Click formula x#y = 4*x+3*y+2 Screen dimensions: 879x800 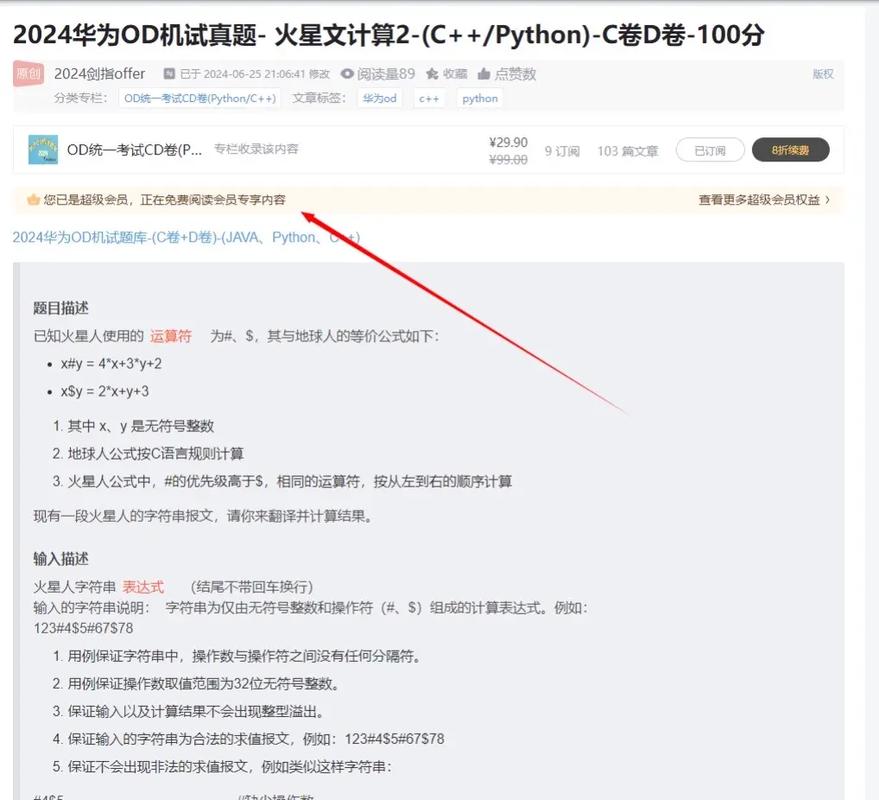pos(111,363)
